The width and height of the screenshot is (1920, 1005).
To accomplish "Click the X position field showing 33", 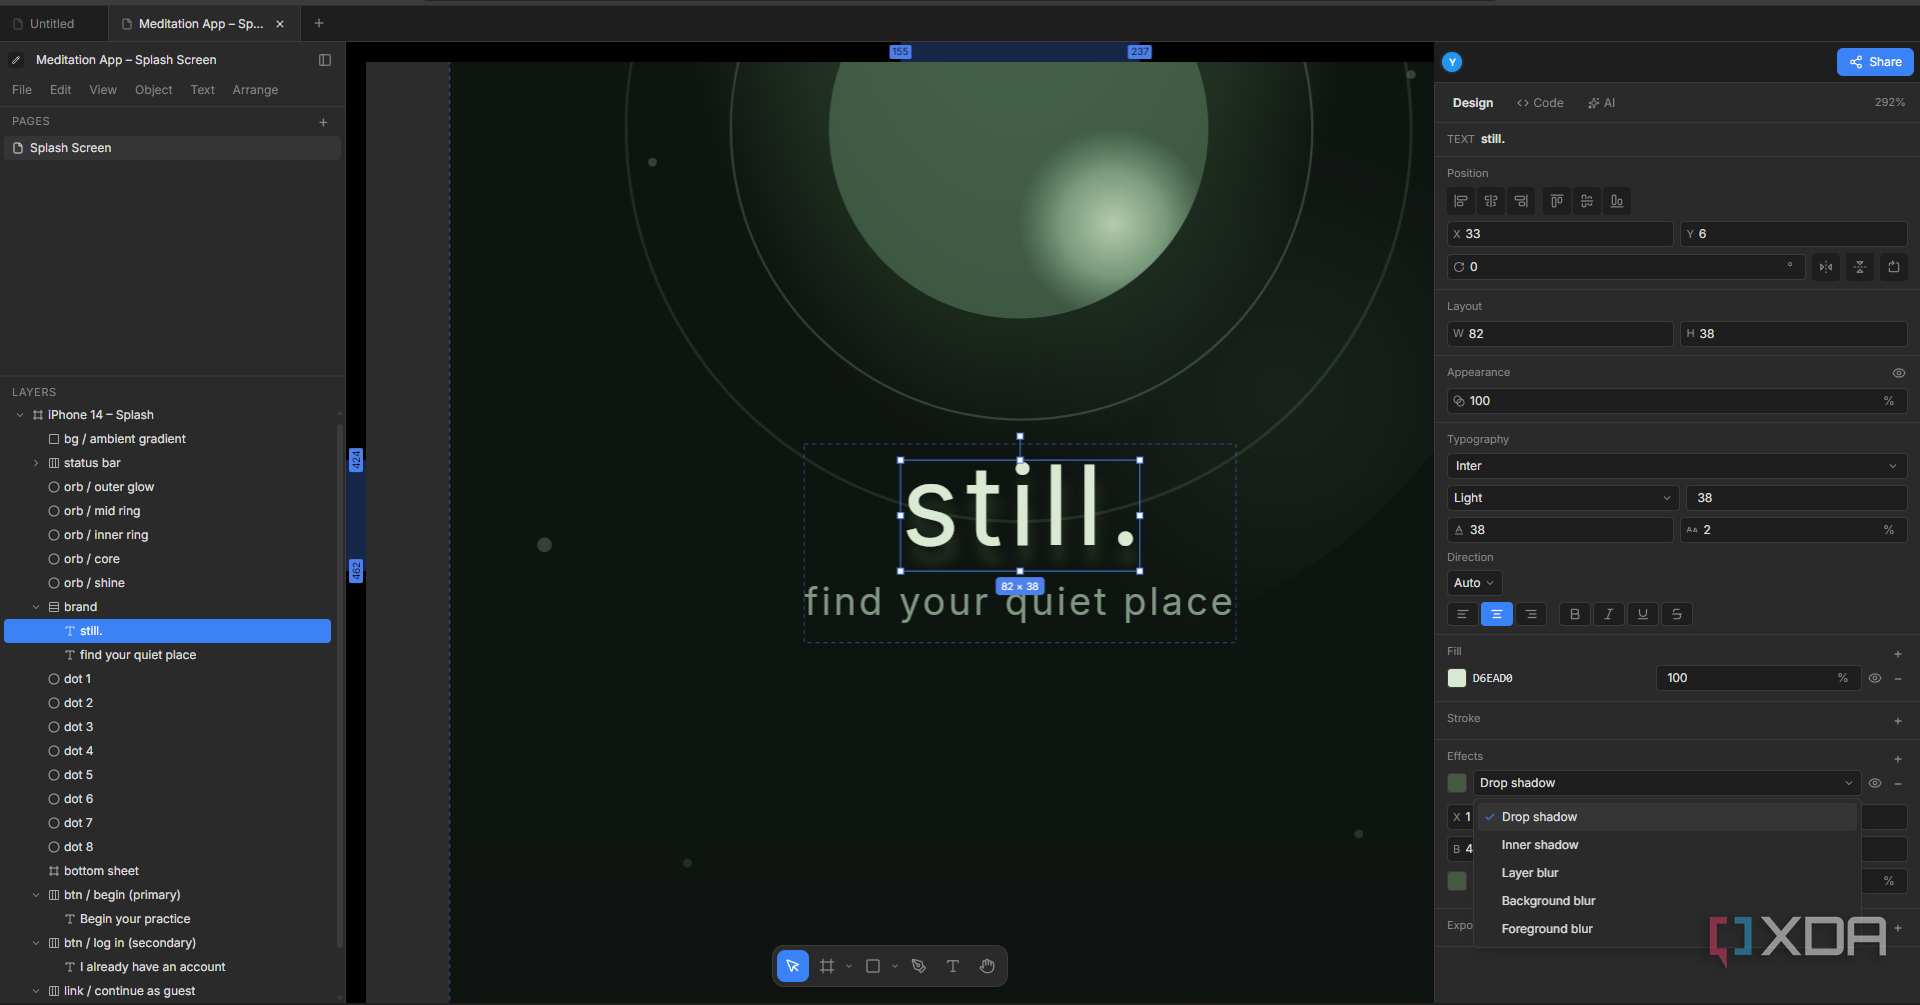I will [x=1560, y=234].
